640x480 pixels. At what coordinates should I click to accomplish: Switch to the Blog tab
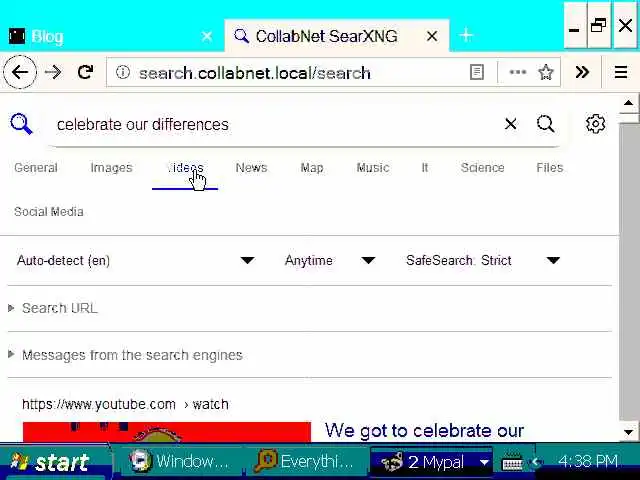point(110,36)
